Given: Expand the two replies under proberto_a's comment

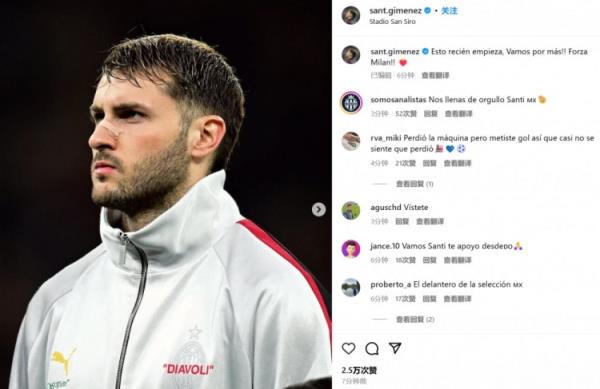Looking at the screenshot, I should 415,319.
